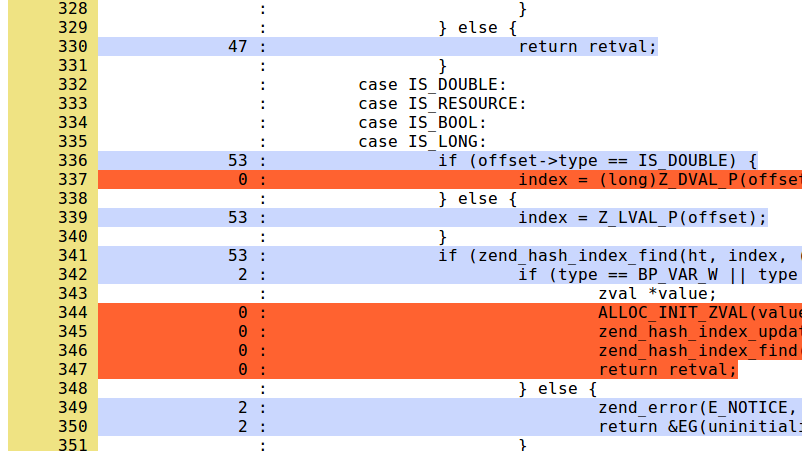Click 'return &EG(uninitial' line 350
This screenshot has width=802, height=451.
698,427
